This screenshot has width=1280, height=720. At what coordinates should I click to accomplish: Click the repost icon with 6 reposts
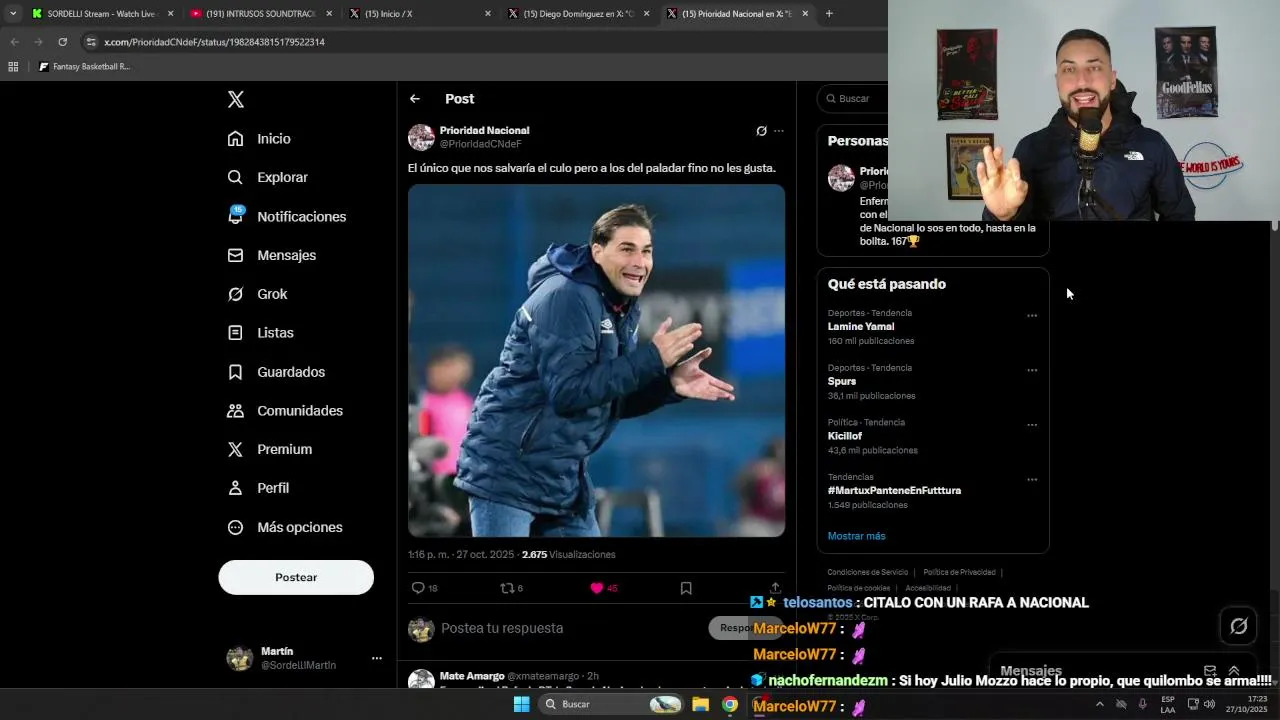(x=507, y=588)
